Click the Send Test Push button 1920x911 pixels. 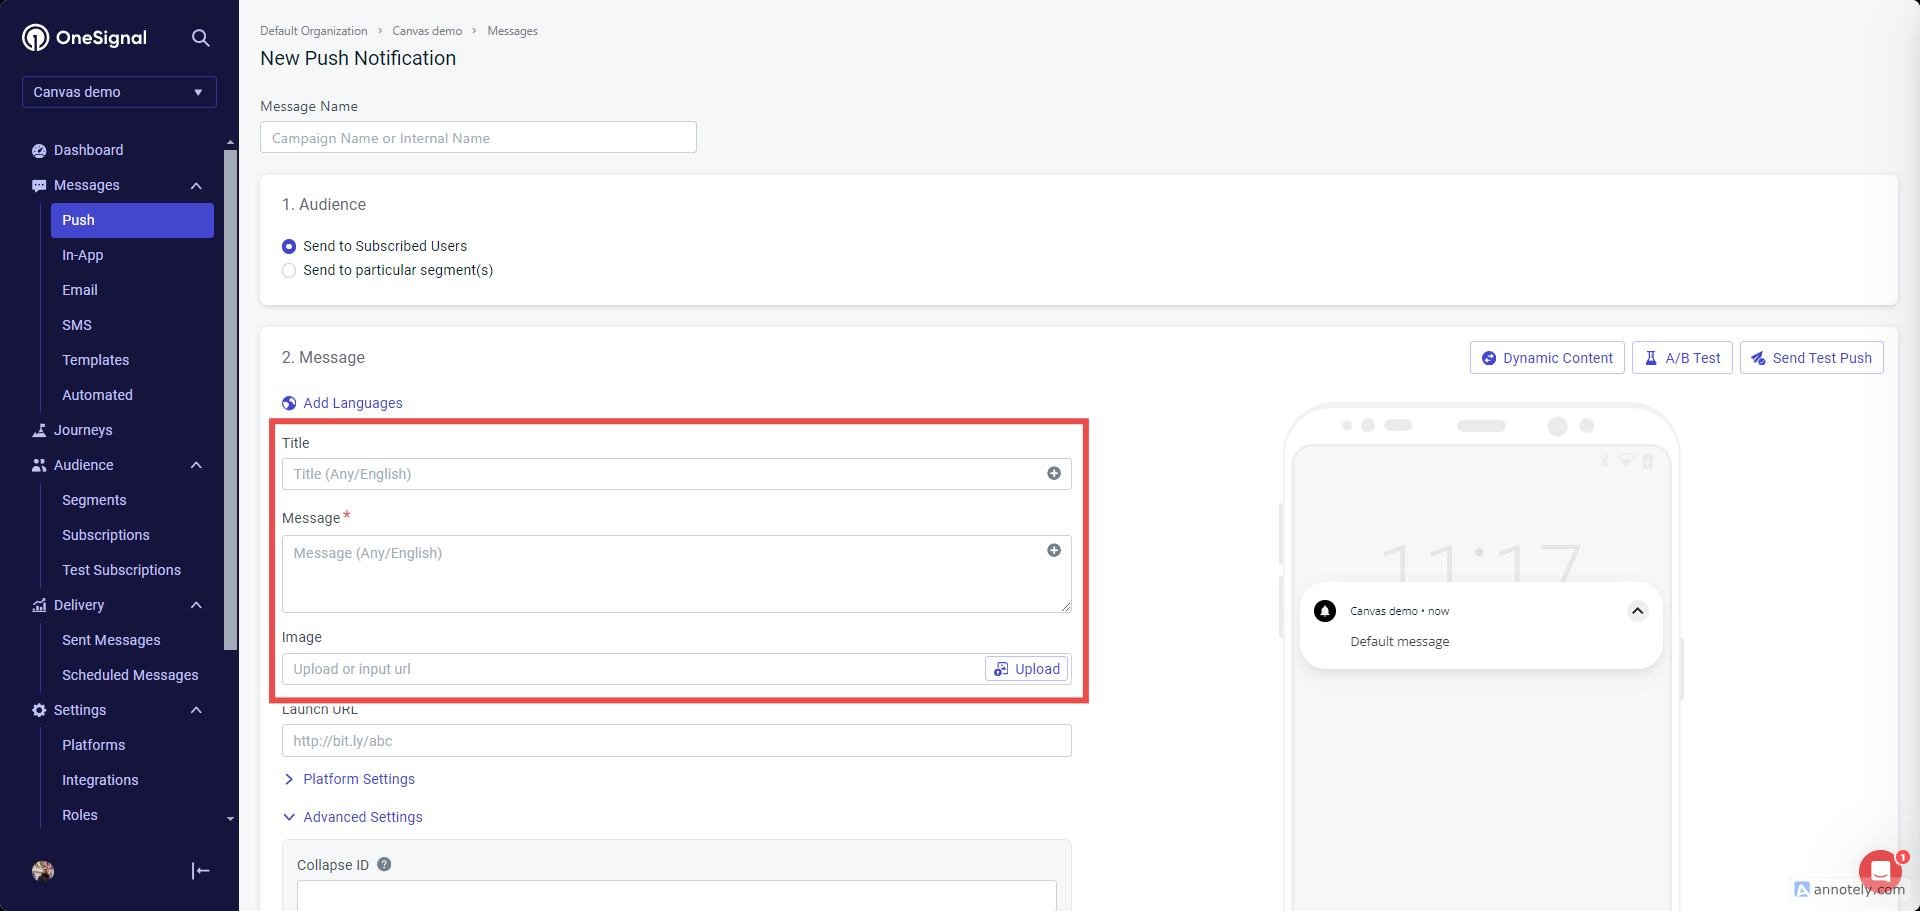click(1811, 358)
